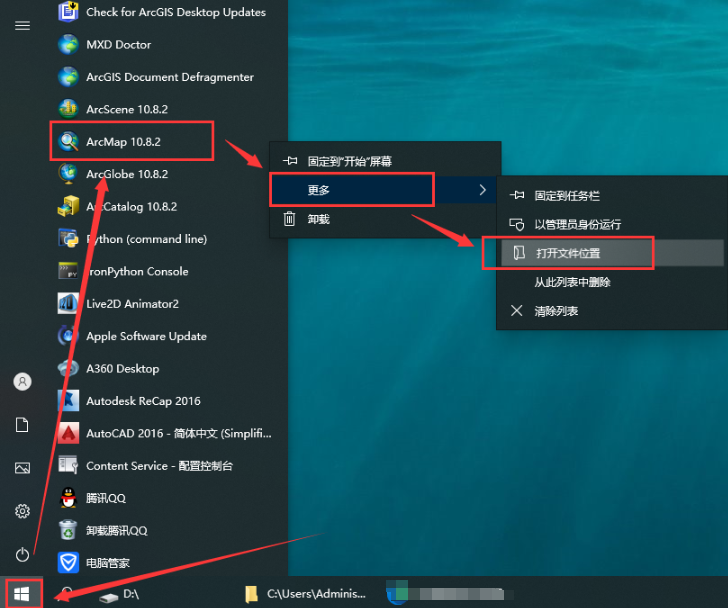Click the ArcGlobe 10.8.2 globe icon
Image resolution: width=728 pixels, height=608 pixels.
point(68,174)
